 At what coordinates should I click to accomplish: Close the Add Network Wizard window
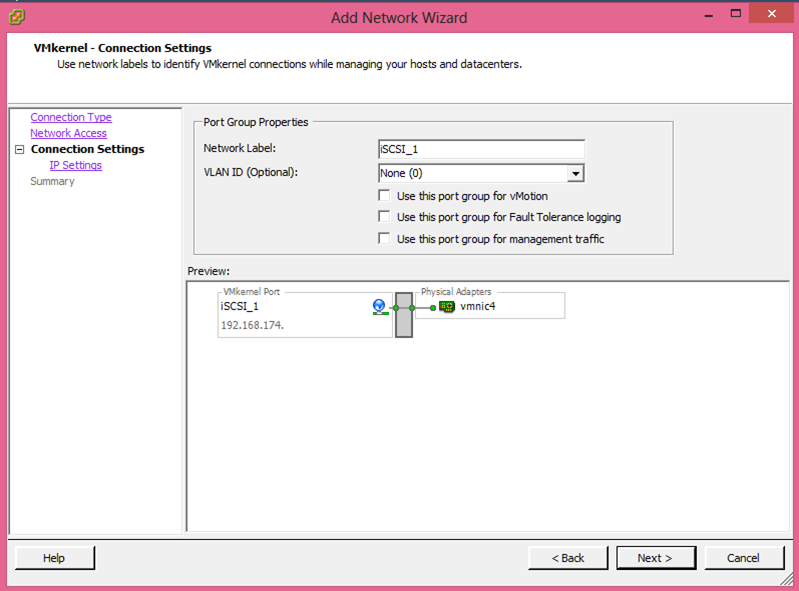coord(771,14)
